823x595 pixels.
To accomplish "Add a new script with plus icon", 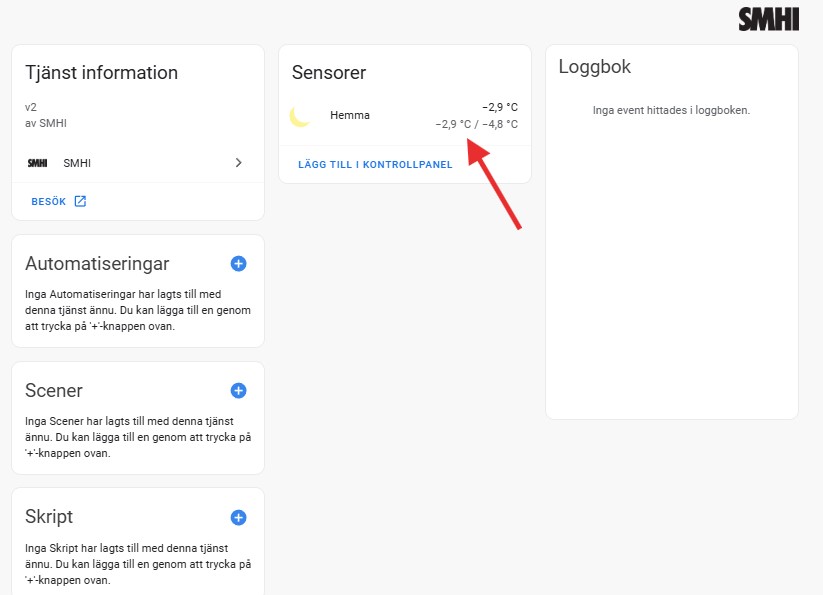I will click(238, 517).
